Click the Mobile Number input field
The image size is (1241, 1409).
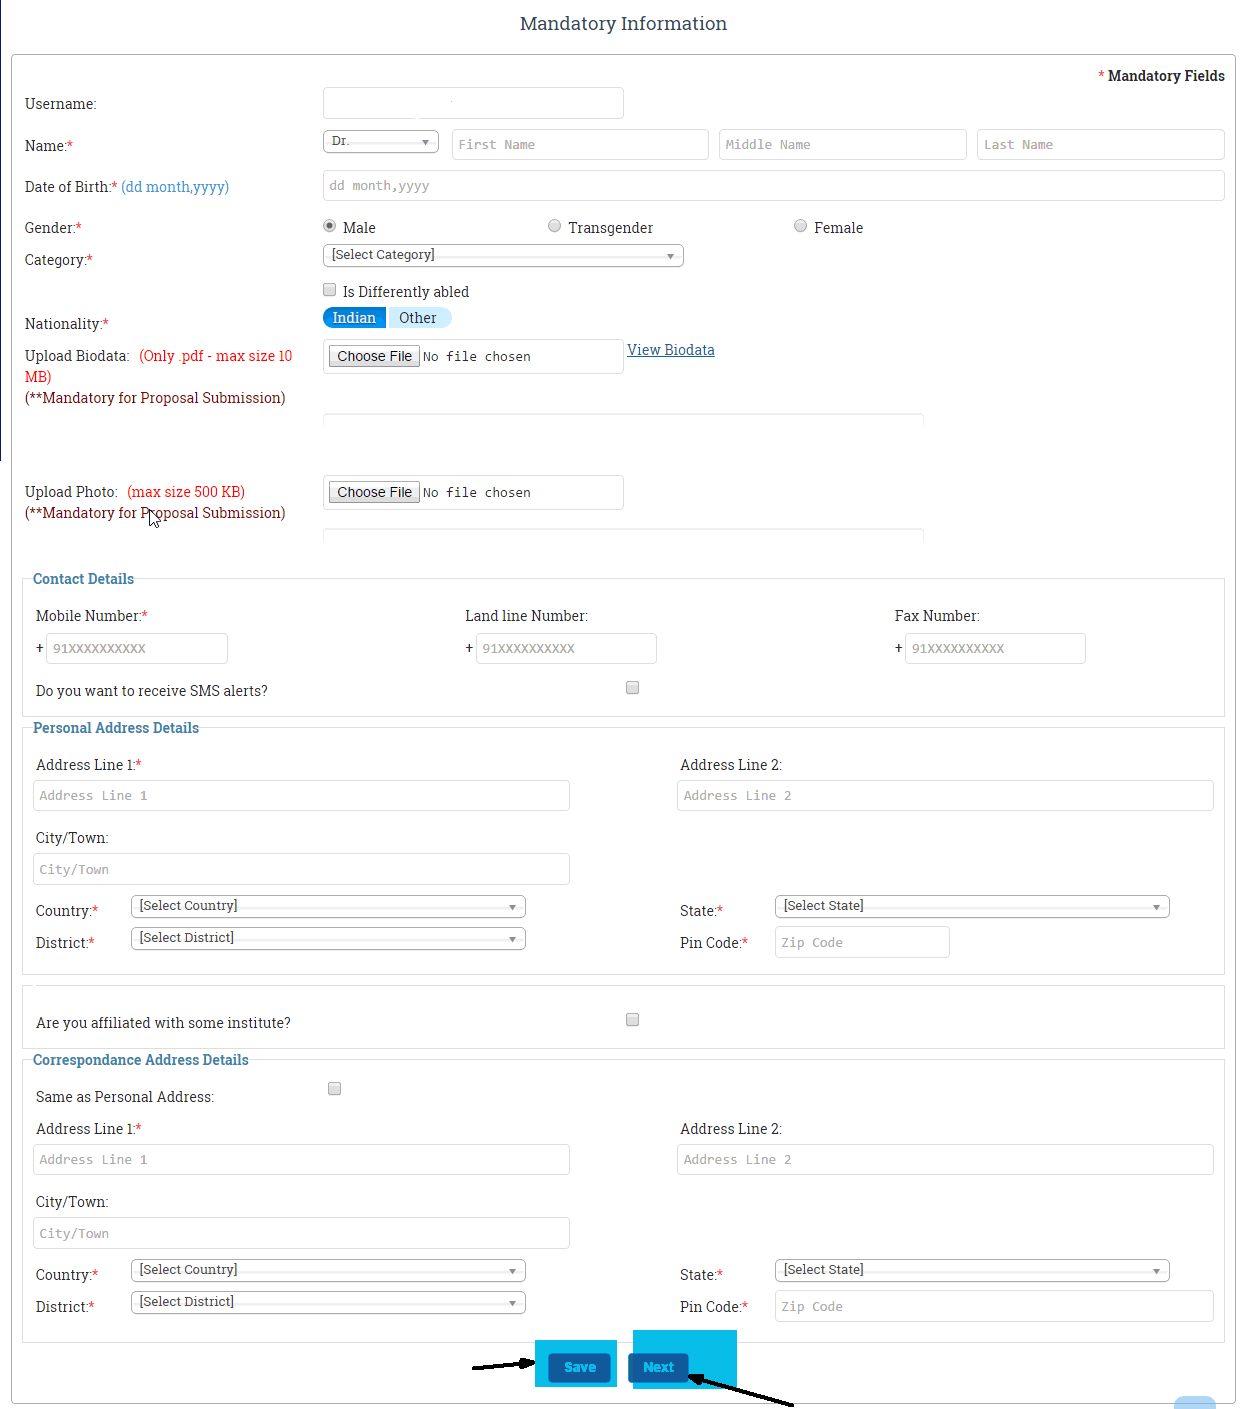(x=137, y=649)
